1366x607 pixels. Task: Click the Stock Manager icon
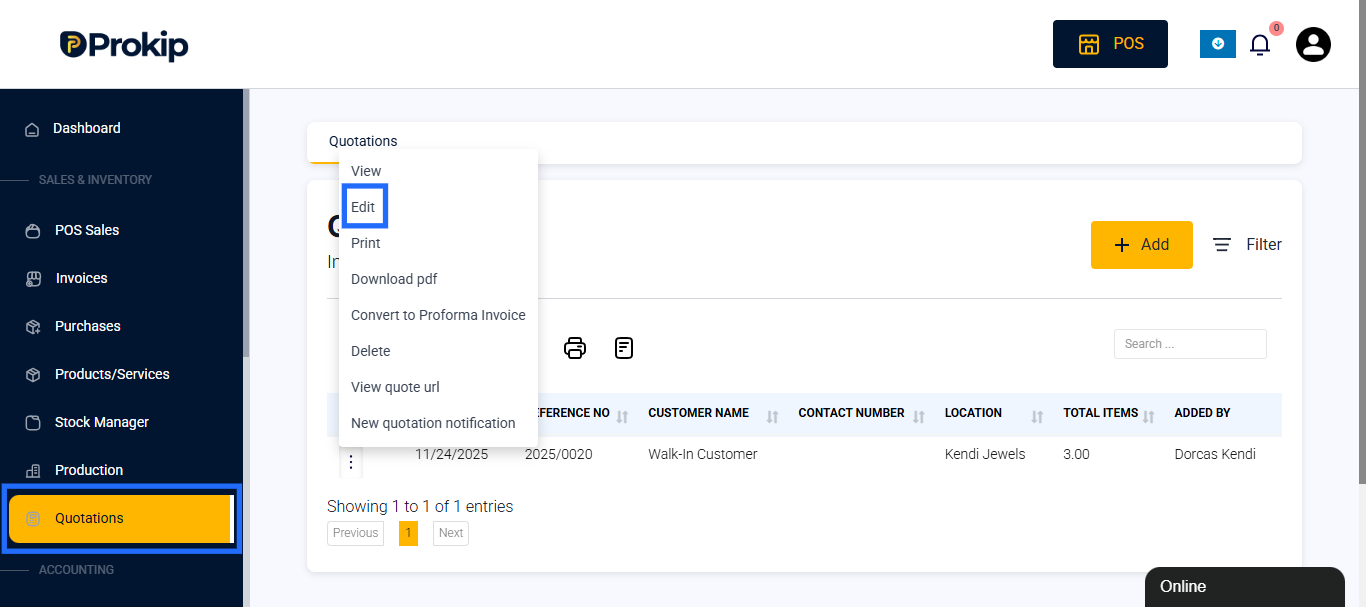click(33, 423)
